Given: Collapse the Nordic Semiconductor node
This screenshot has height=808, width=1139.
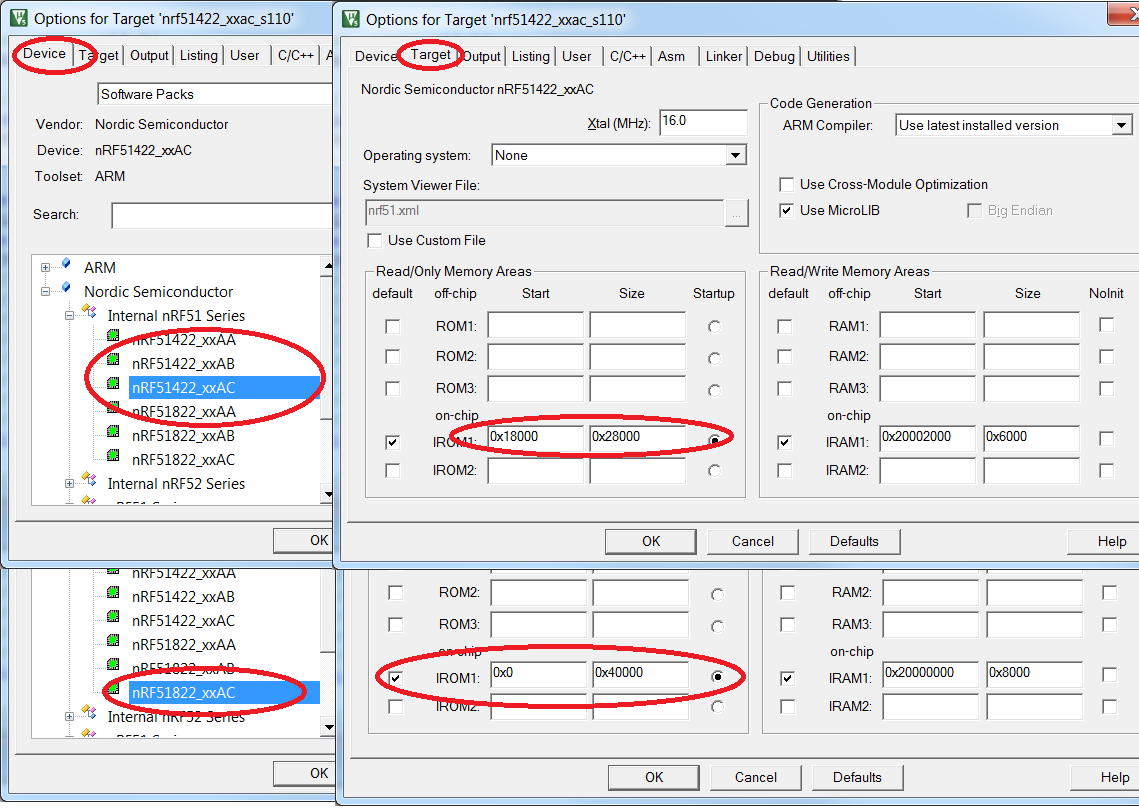Looking at the screenshot, I should coord(45,291).
